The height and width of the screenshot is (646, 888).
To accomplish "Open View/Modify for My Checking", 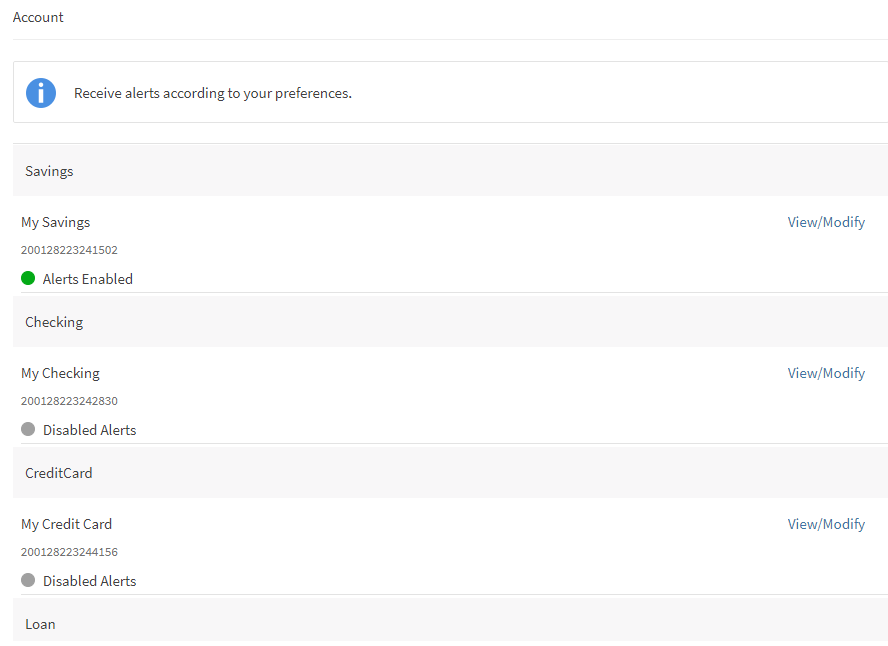I will tap(826, 373).
